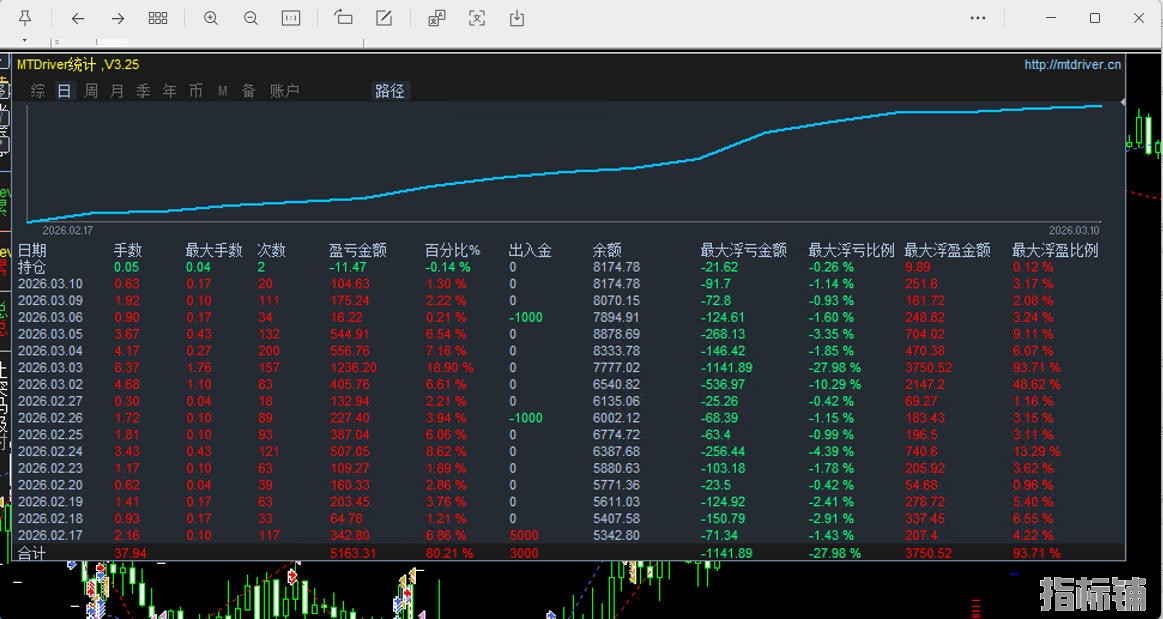
Task: Open the three-dot more options menu
Action: 978,18
